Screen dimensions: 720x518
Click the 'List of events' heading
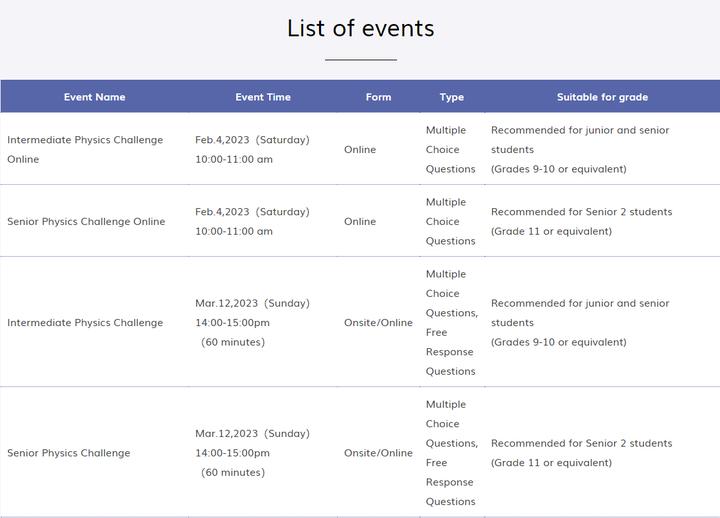click(360, 28)
